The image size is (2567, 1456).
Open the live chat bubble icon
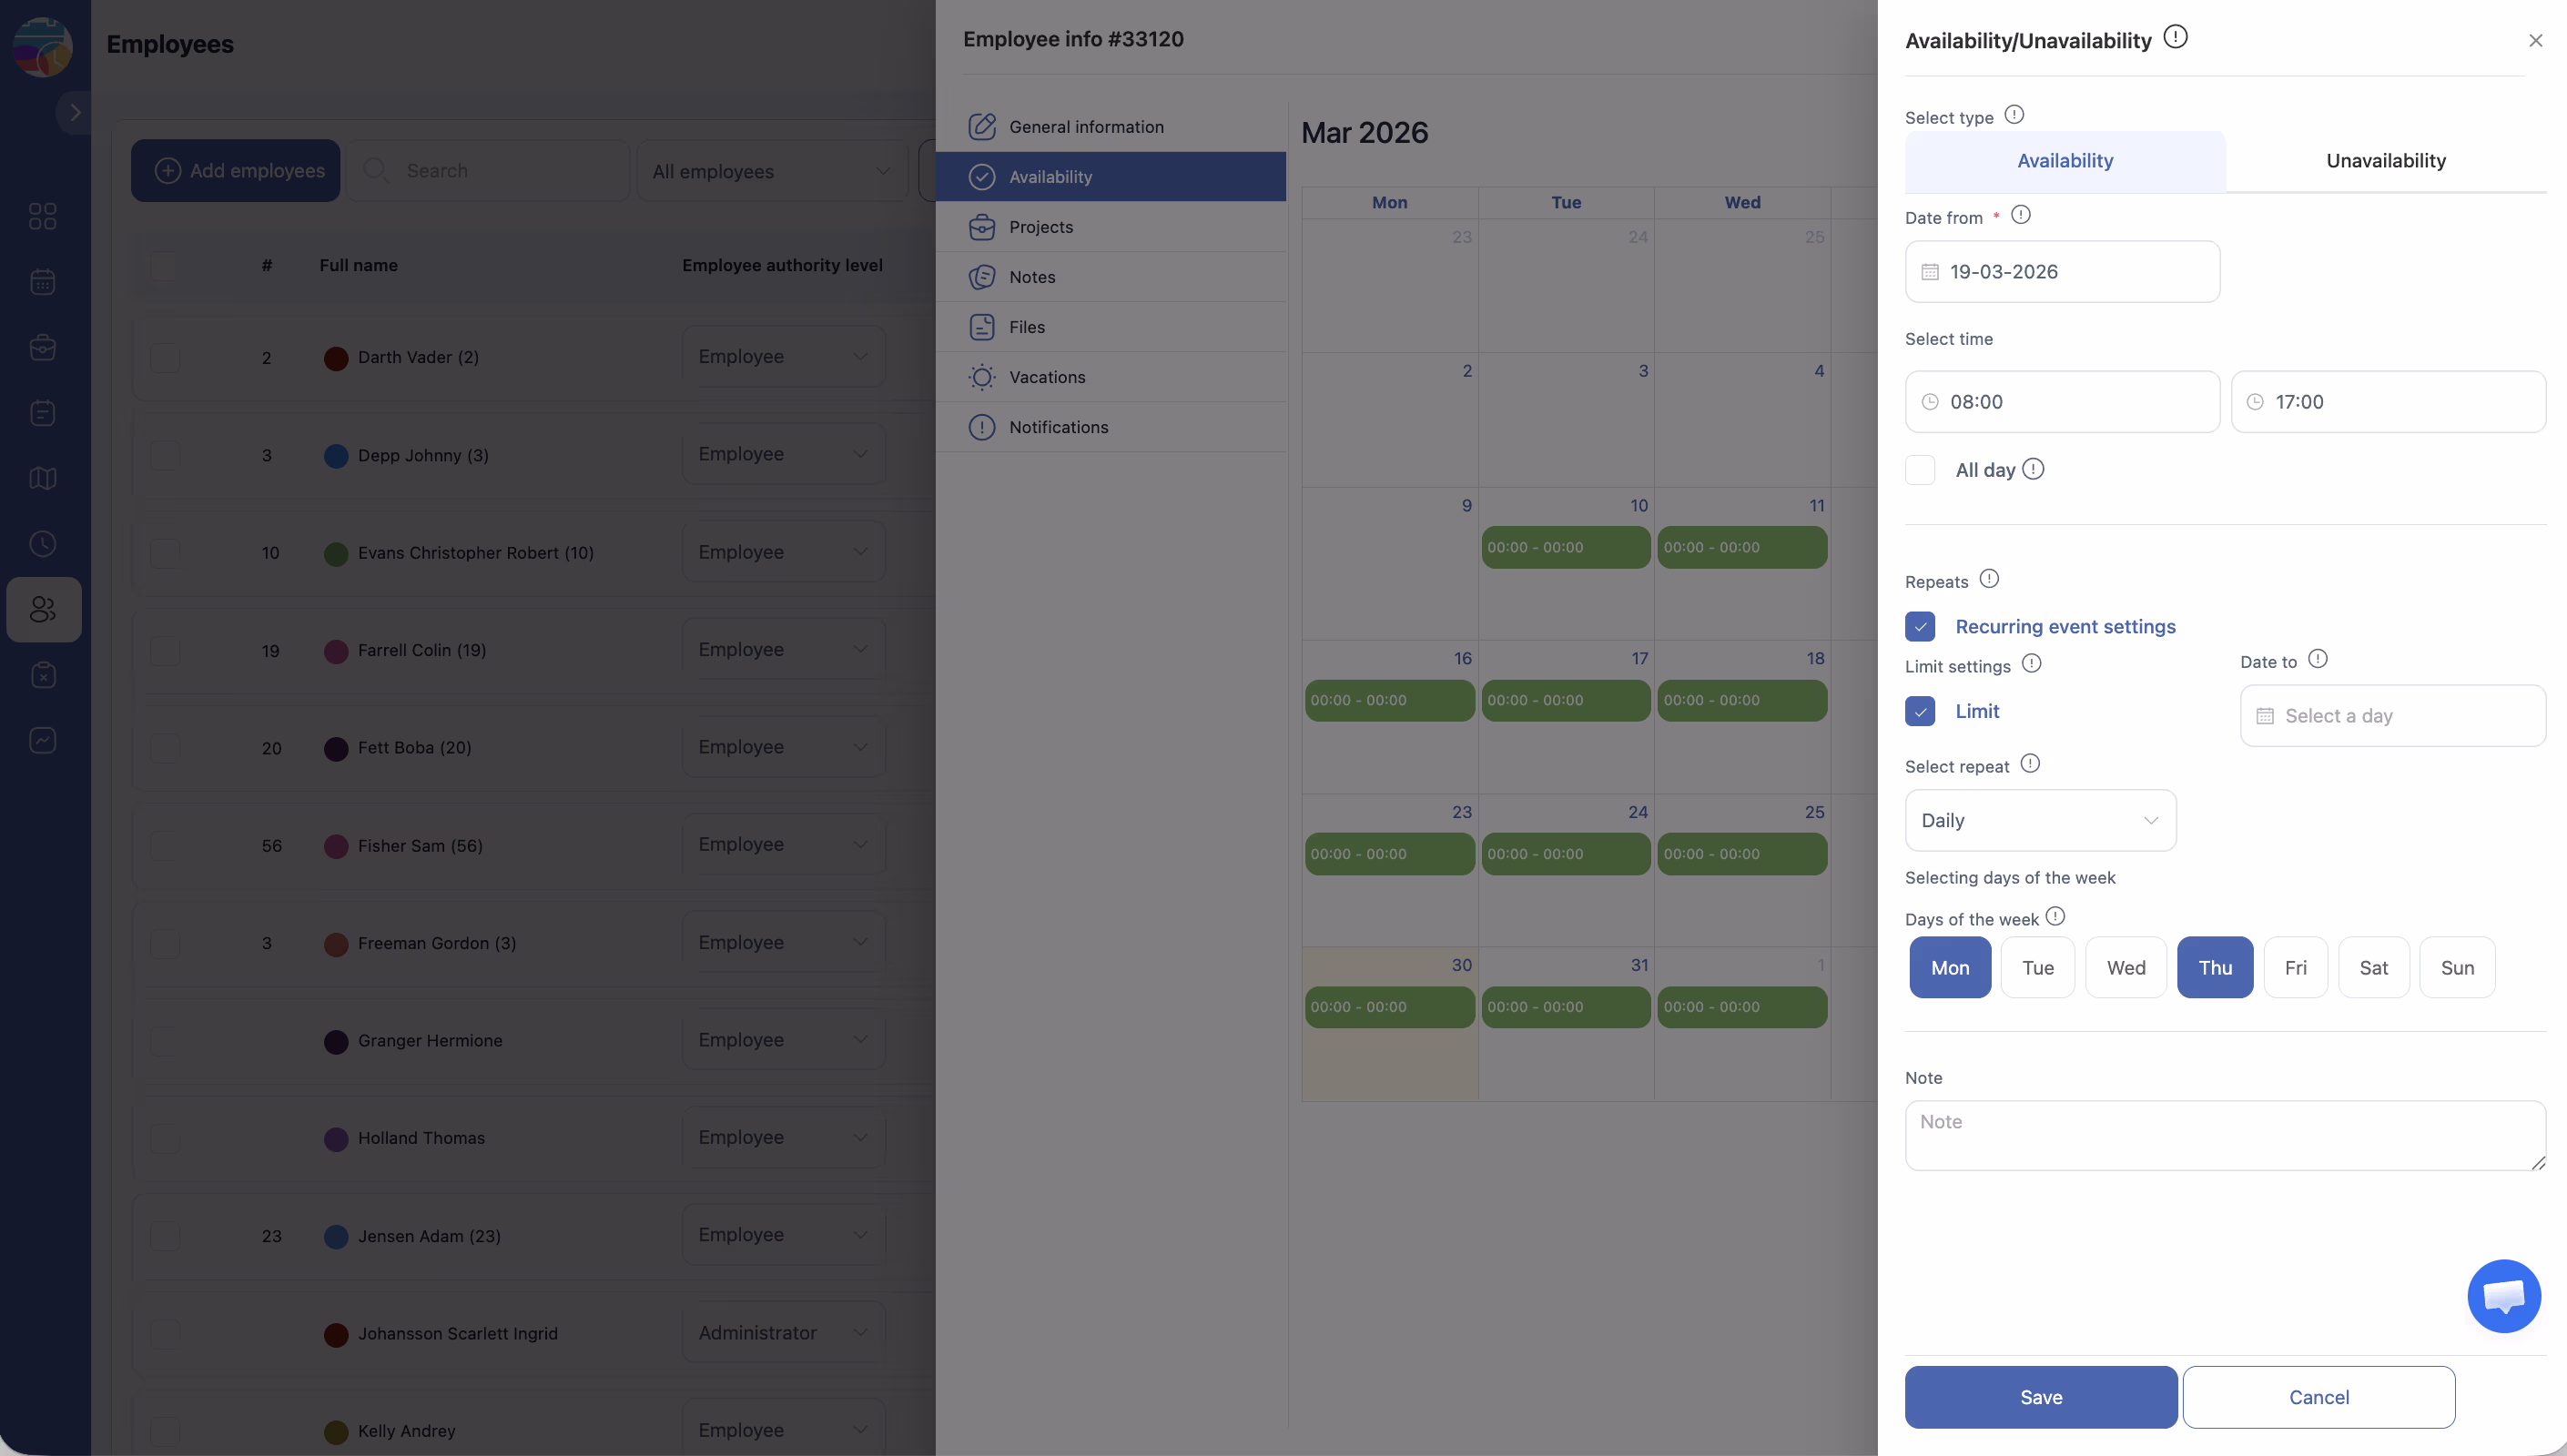coord(2503,1296)
